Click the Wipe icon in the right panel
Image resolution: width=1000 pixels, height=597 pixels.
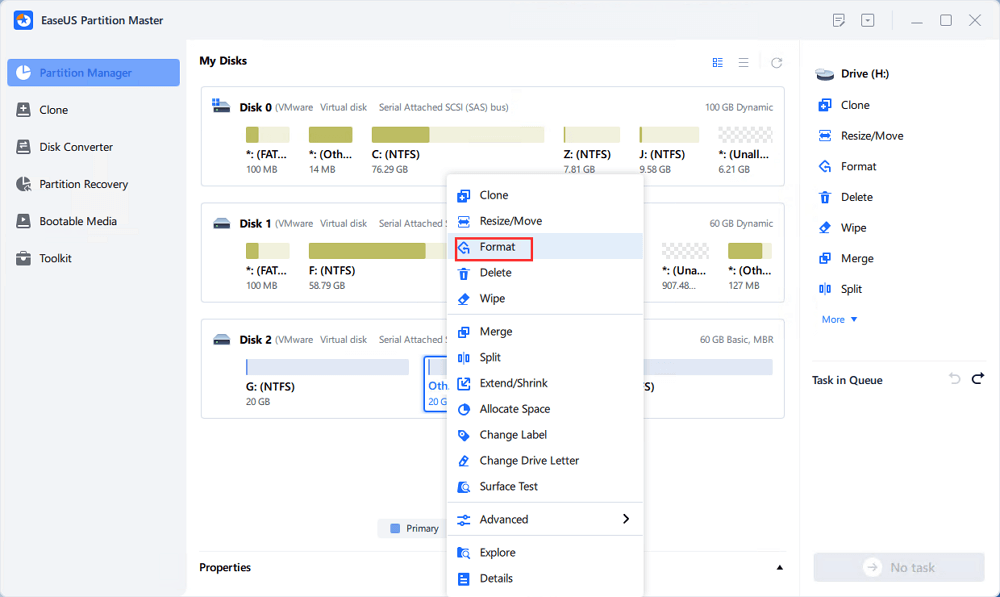click(825, 228)
